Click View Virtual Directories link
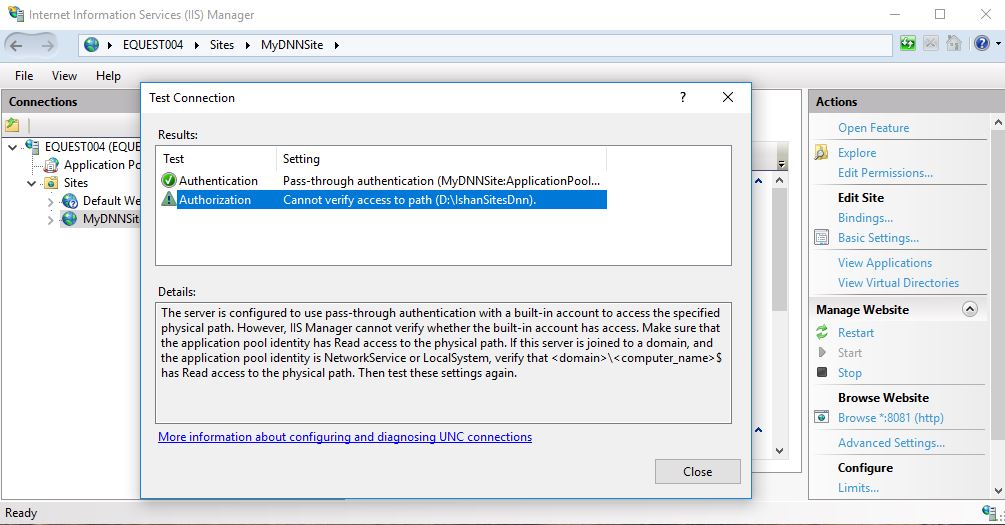 (898, 283)
